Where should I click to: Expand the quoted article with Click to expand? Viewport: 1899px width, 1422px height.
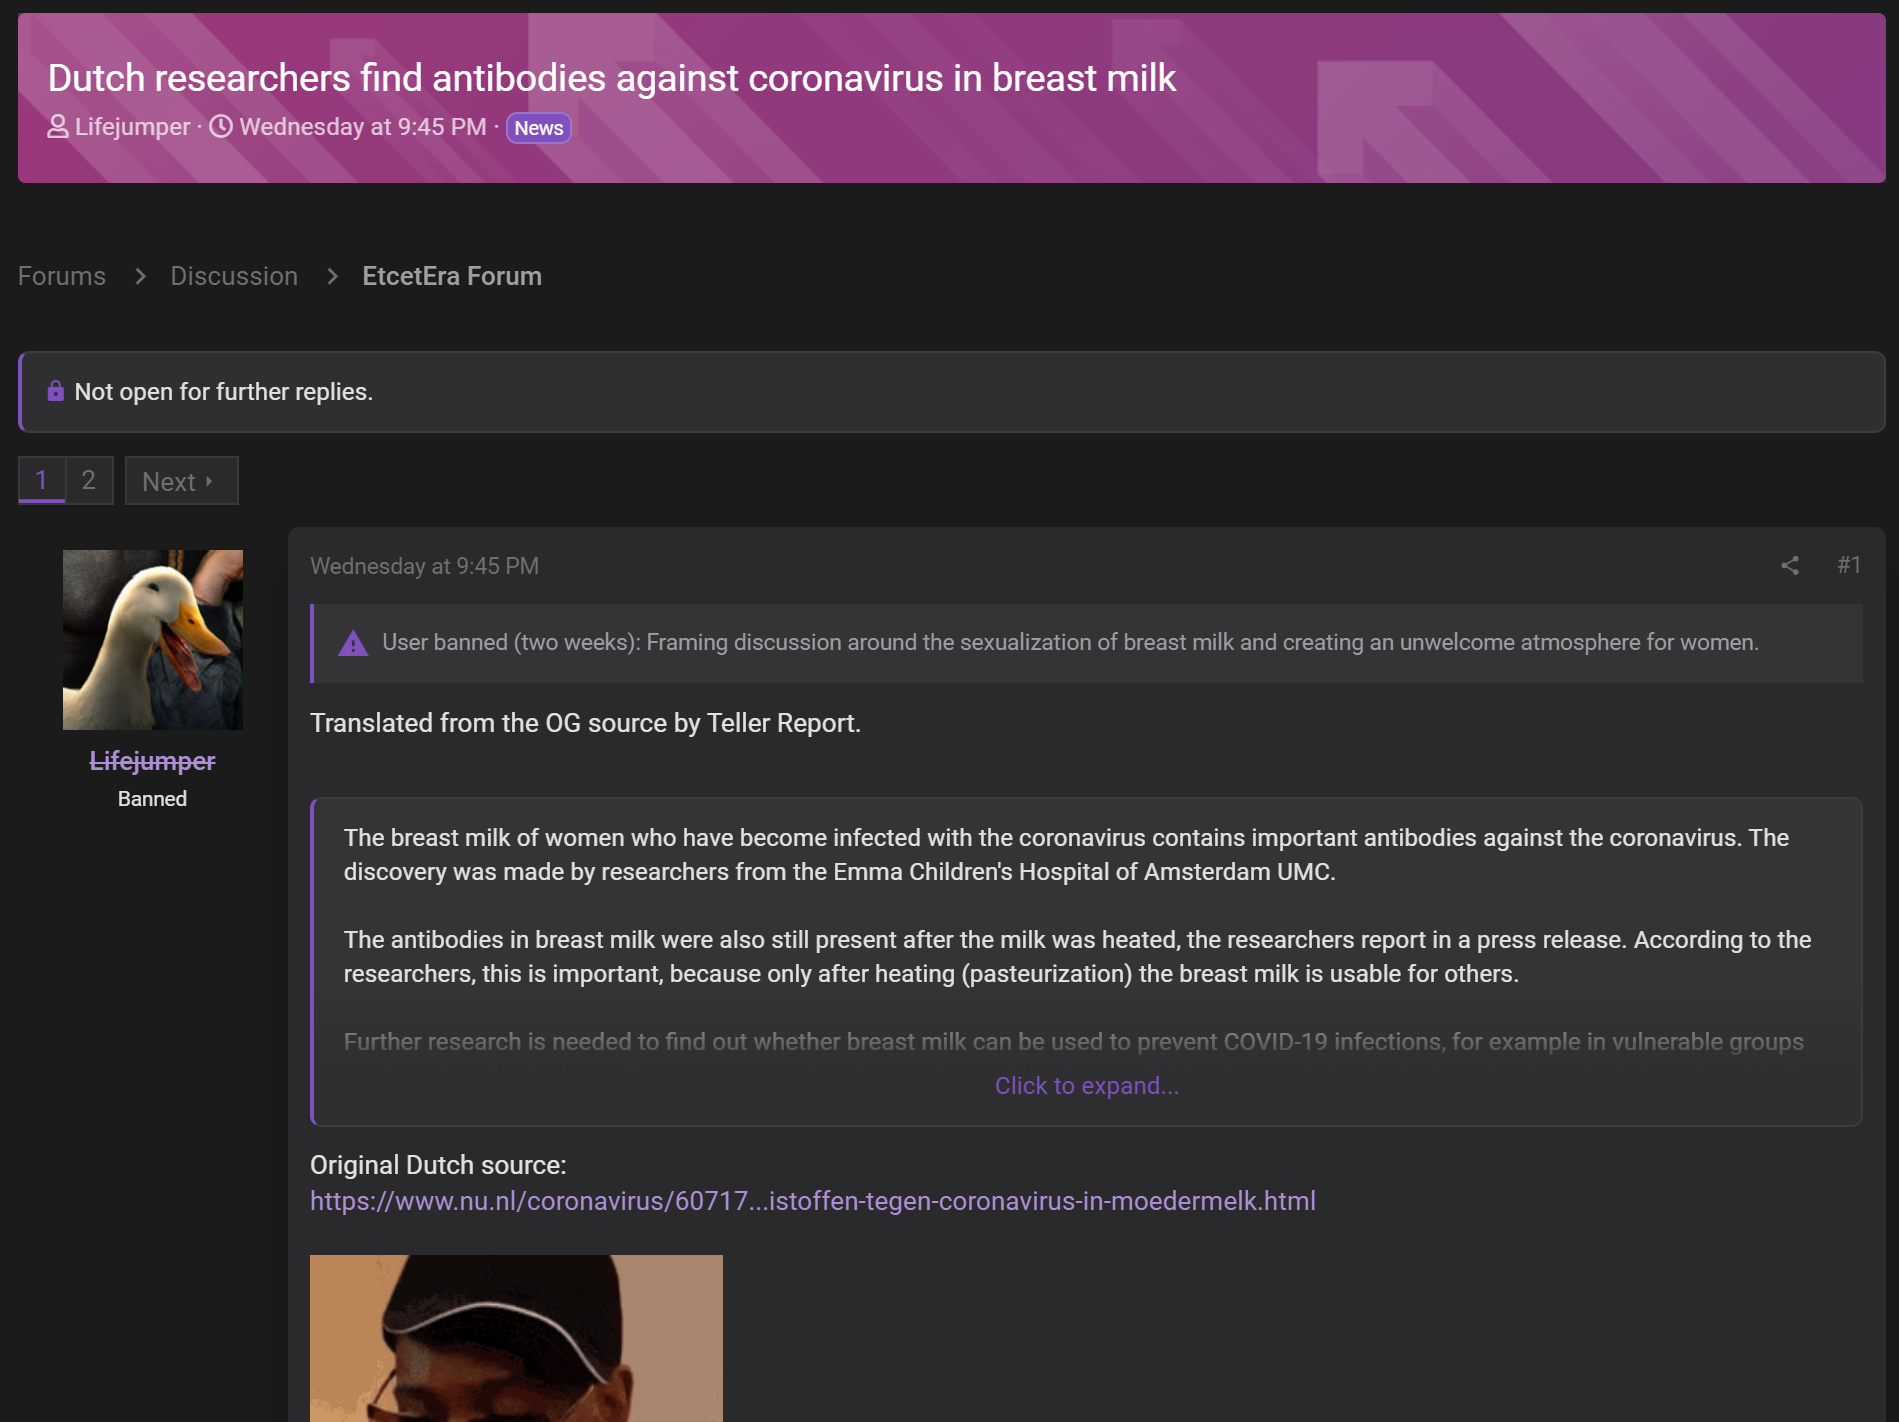coord(1087,1086)
